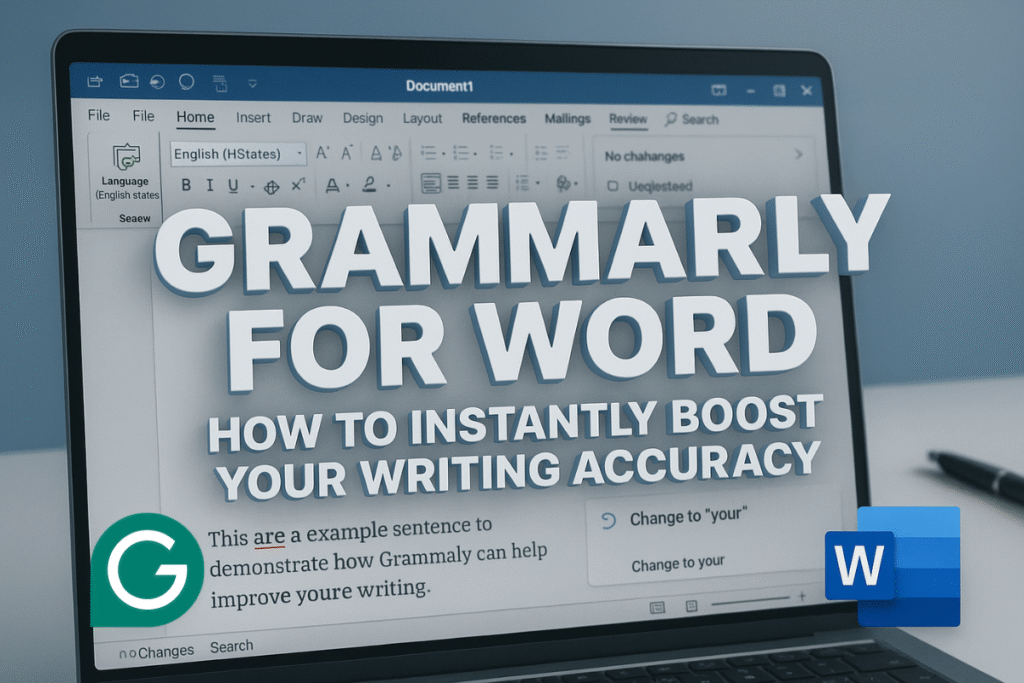Click the A-with-eraser clear formatting icon
Viewport: 1024px width, 683px height.
click(396, 154)
